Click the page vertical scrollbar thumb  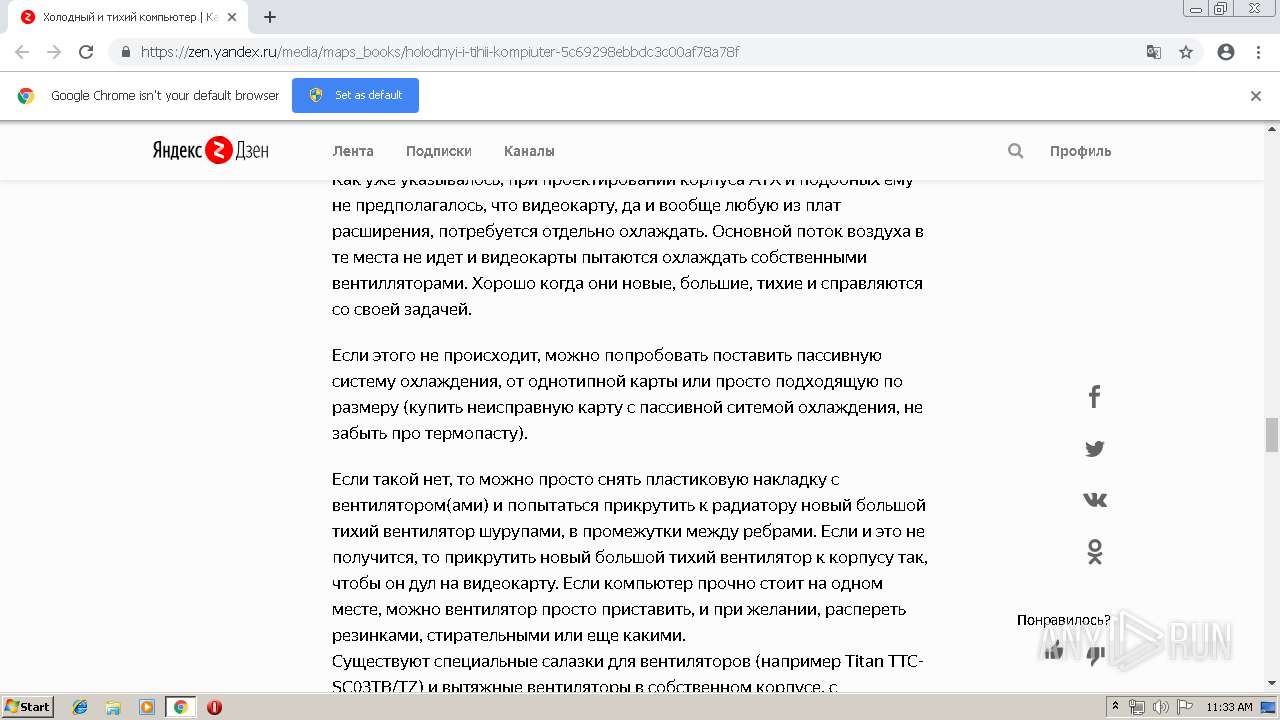click(x=1272, y=435)
